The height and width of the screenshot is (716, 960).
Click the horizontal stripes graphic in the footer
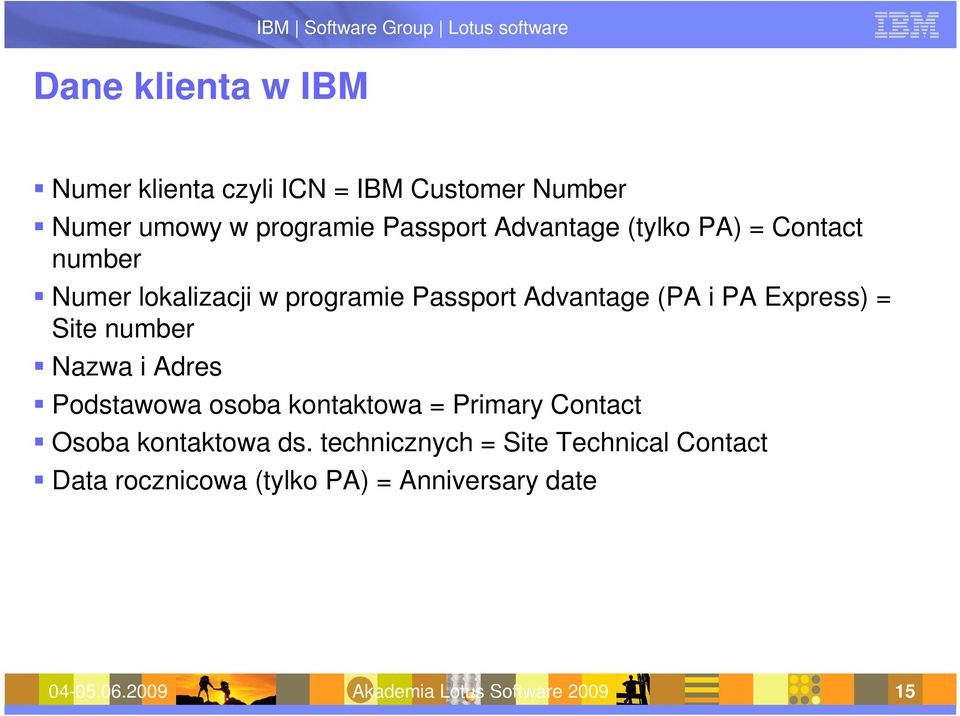701,690
